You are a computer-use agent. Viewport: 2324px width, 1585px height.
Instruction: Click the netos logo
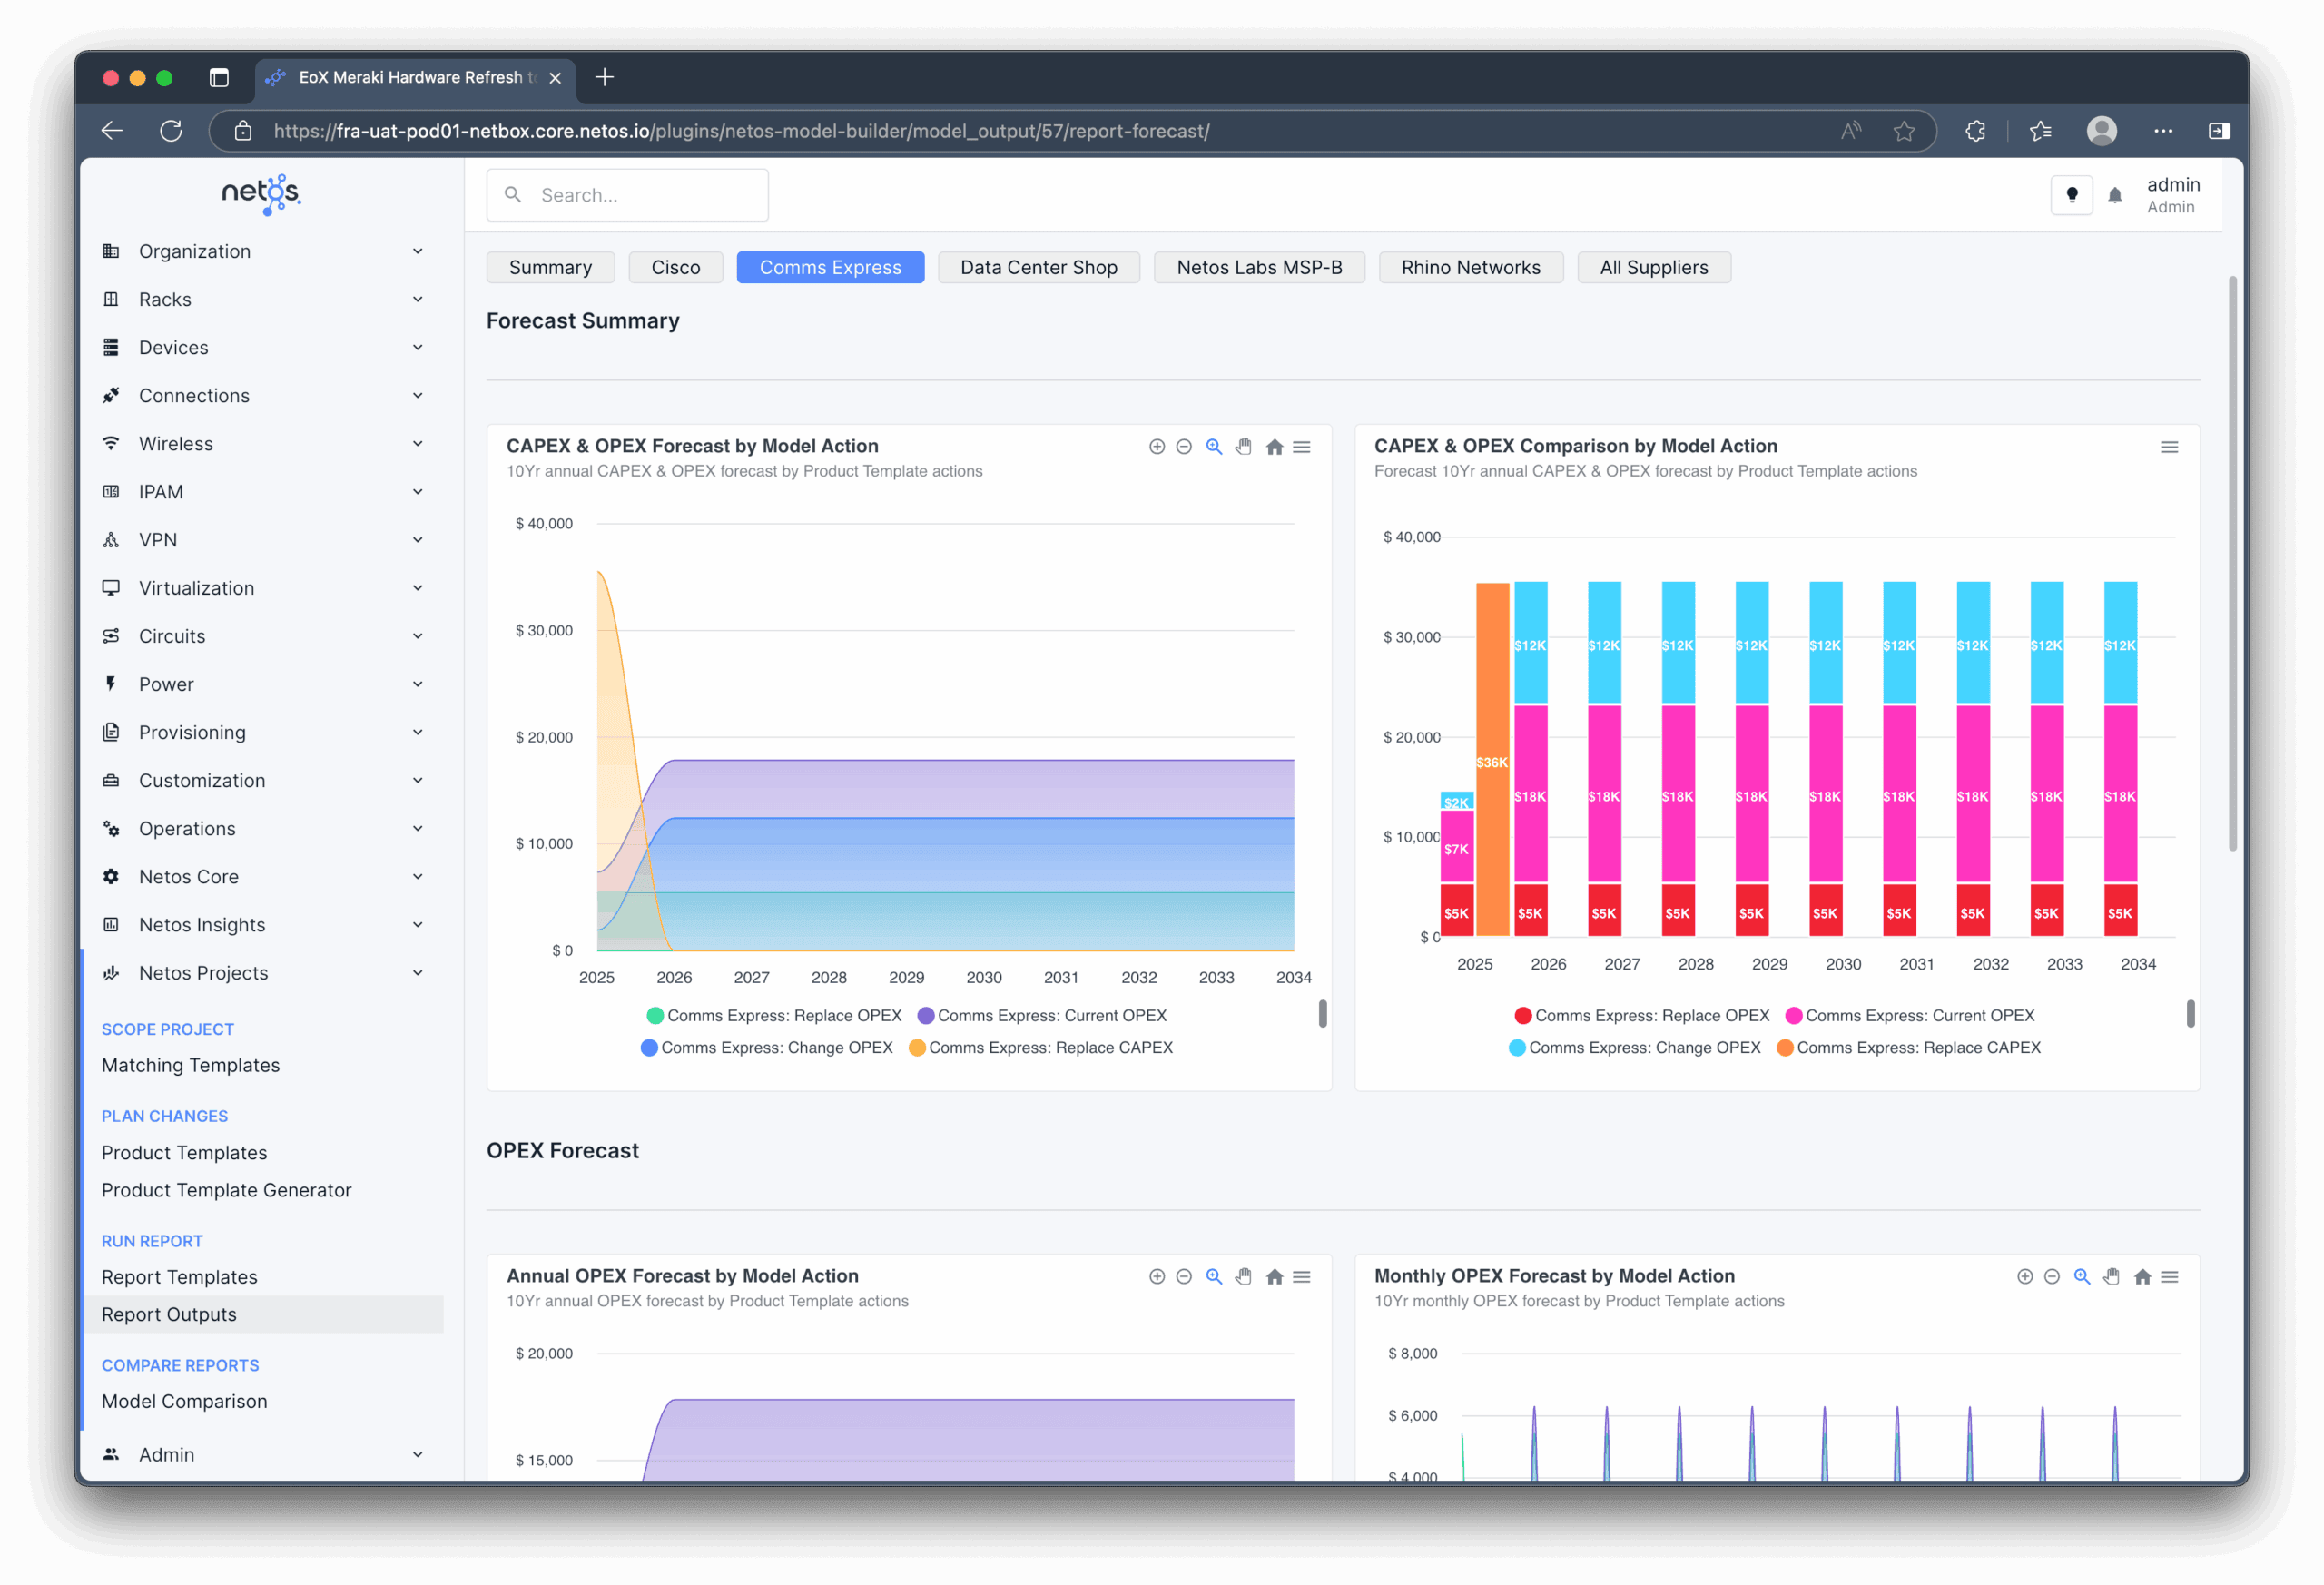[261, 193]
